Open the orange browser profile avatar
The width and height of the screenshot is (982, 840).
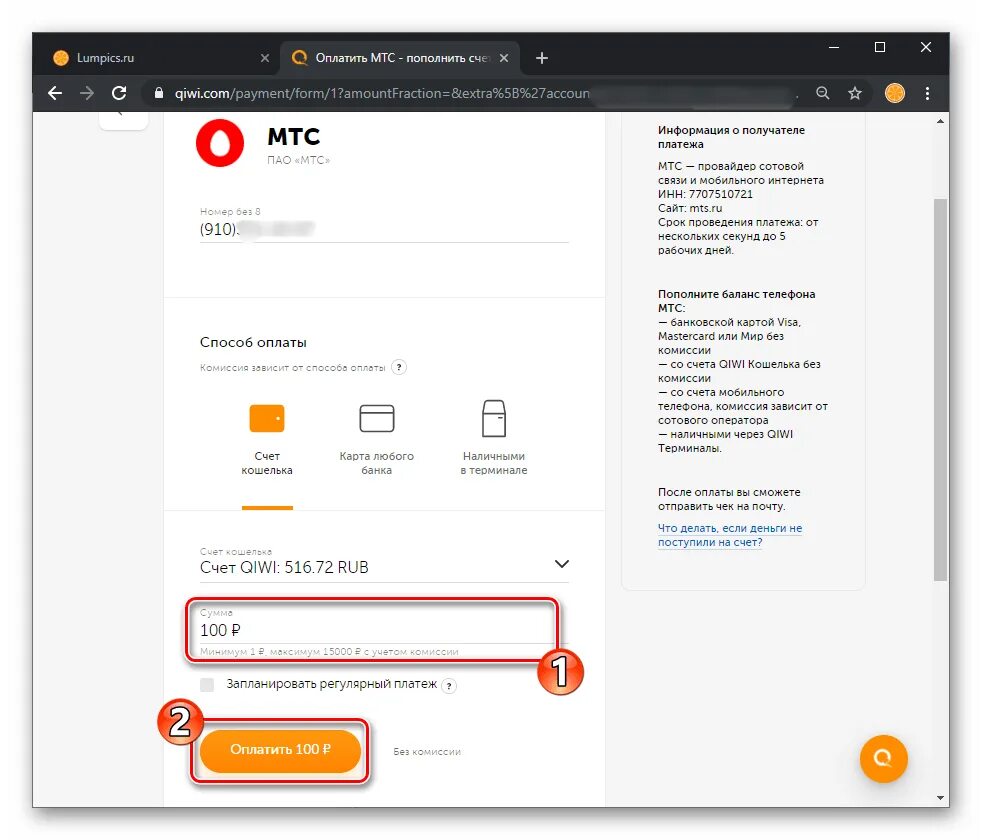894,93
